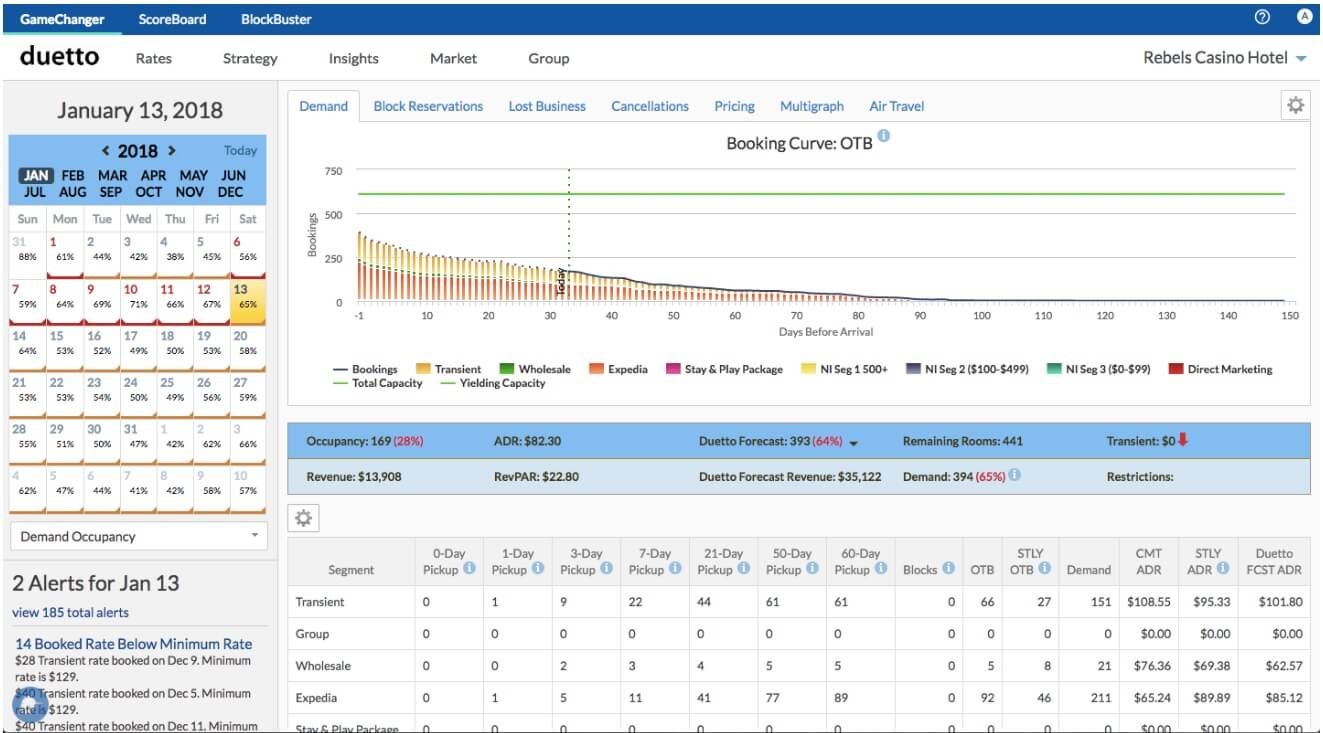Switch to ScoreBoard tab
This screenshot has width=1323, height=733.
pos(173,19)
